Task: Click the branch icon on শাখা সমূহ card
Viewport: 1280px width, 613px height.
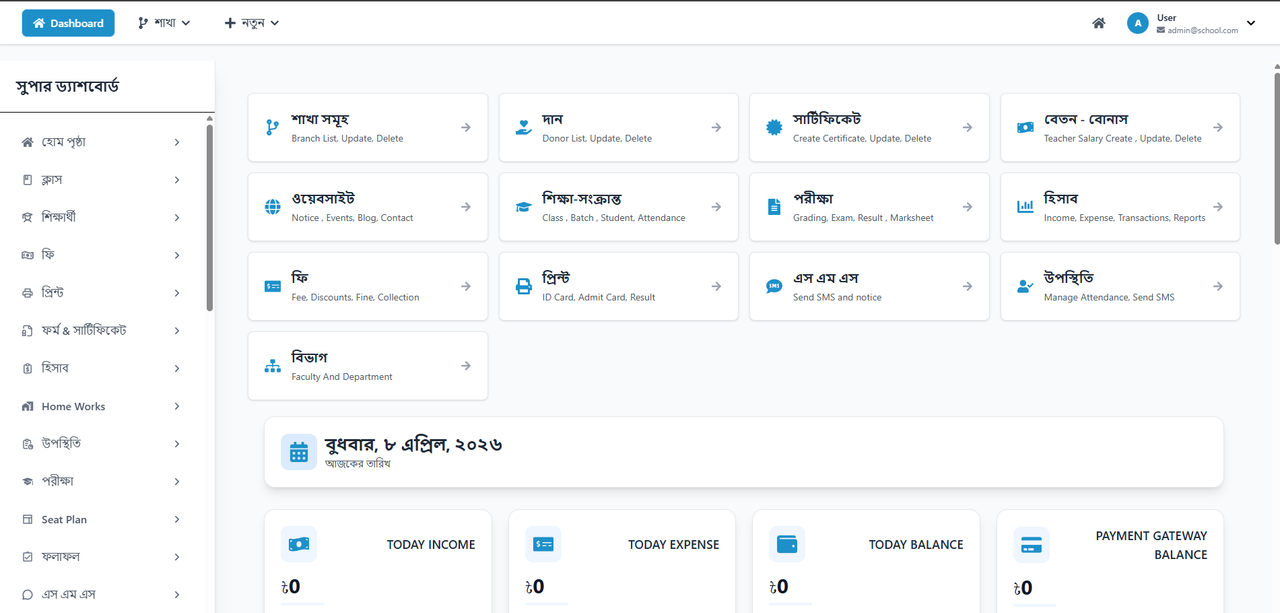Action: coord(272,127)
